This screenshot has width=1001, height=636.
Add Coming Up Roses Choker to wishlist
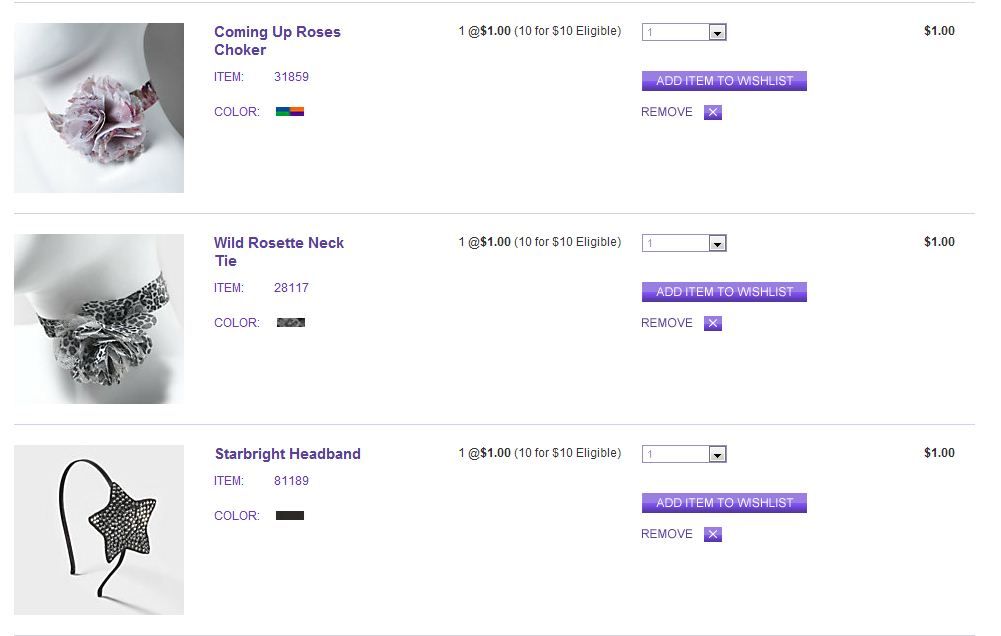724,81
